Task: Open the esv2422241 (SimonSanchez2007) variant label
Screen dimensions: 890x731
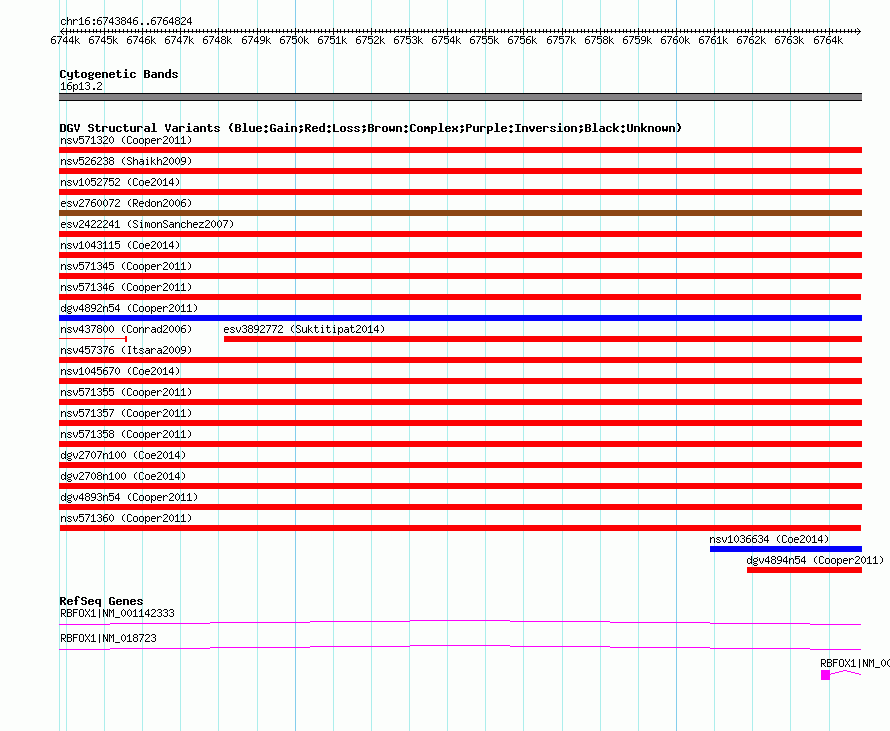Action: [x=147, y=224]
